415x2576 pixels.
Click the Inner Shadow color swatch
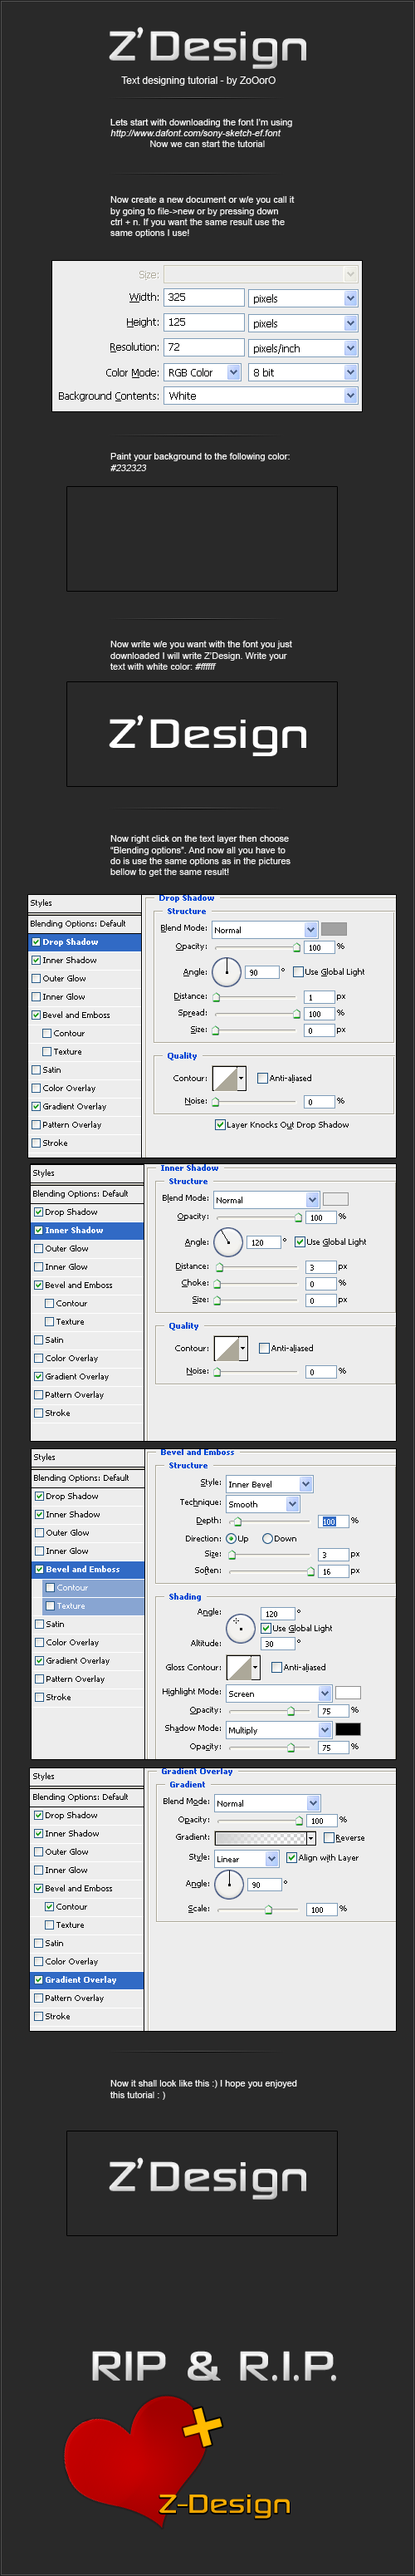[x=336, y=1199]
